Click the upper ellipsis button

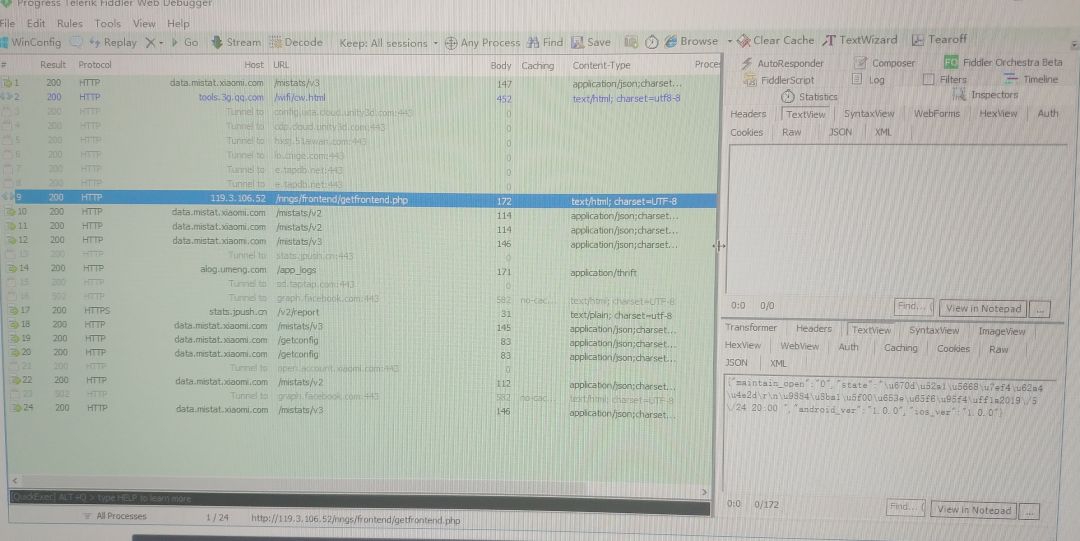coord(1040,309)
